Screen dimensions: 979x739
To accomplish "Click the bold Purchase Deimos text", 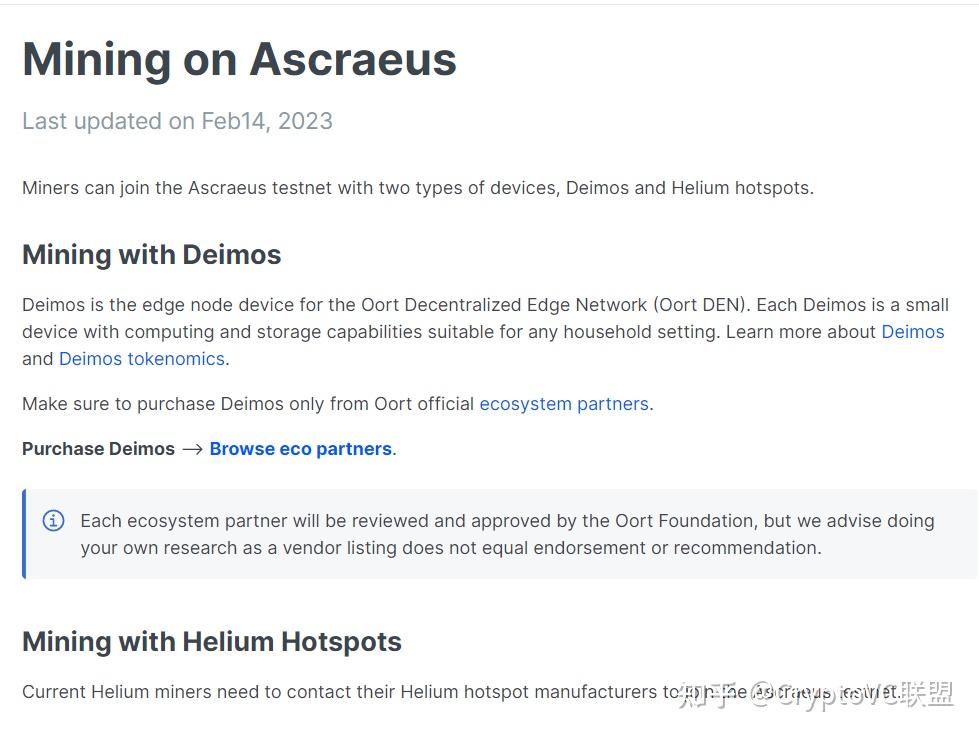I will (98, 449).
